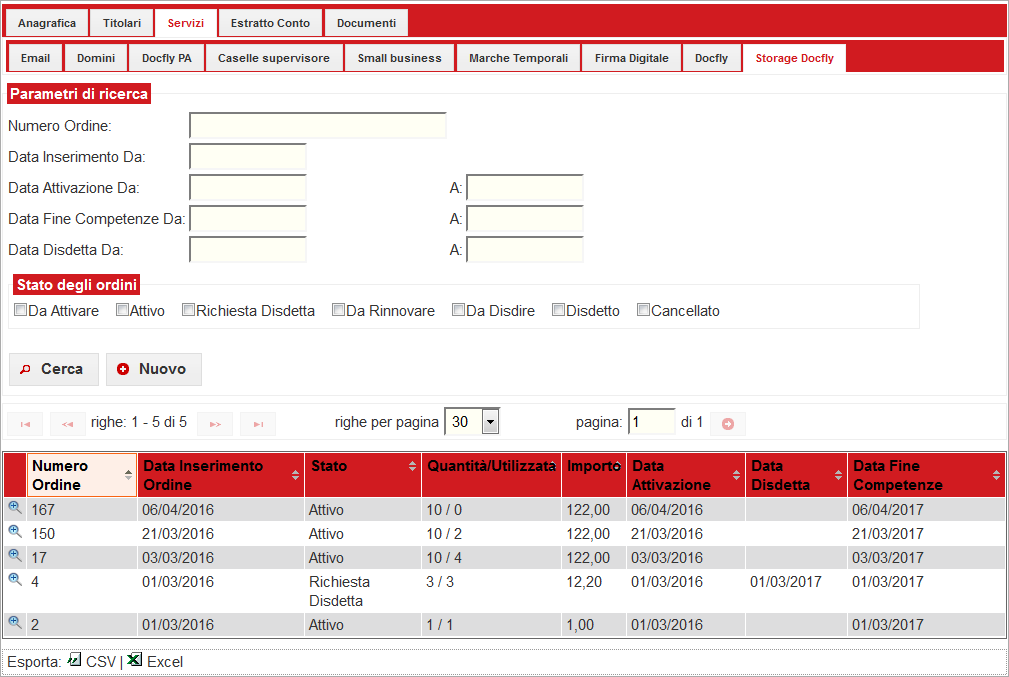Click the Data Fine Competenze A field
The height and width of the screenshot is (677, 1009).
point(524,218)
